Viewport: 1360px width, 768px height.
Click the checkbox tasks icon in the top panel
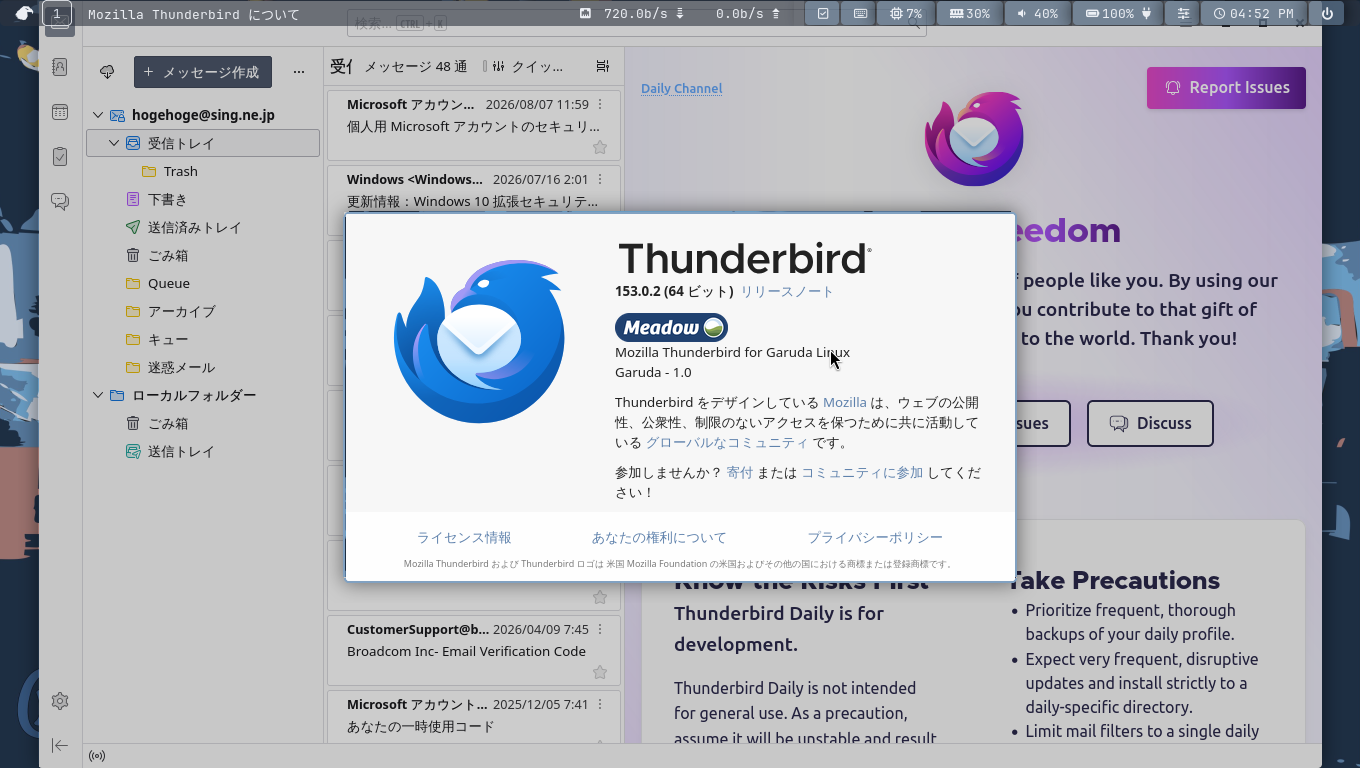(823, 13)
